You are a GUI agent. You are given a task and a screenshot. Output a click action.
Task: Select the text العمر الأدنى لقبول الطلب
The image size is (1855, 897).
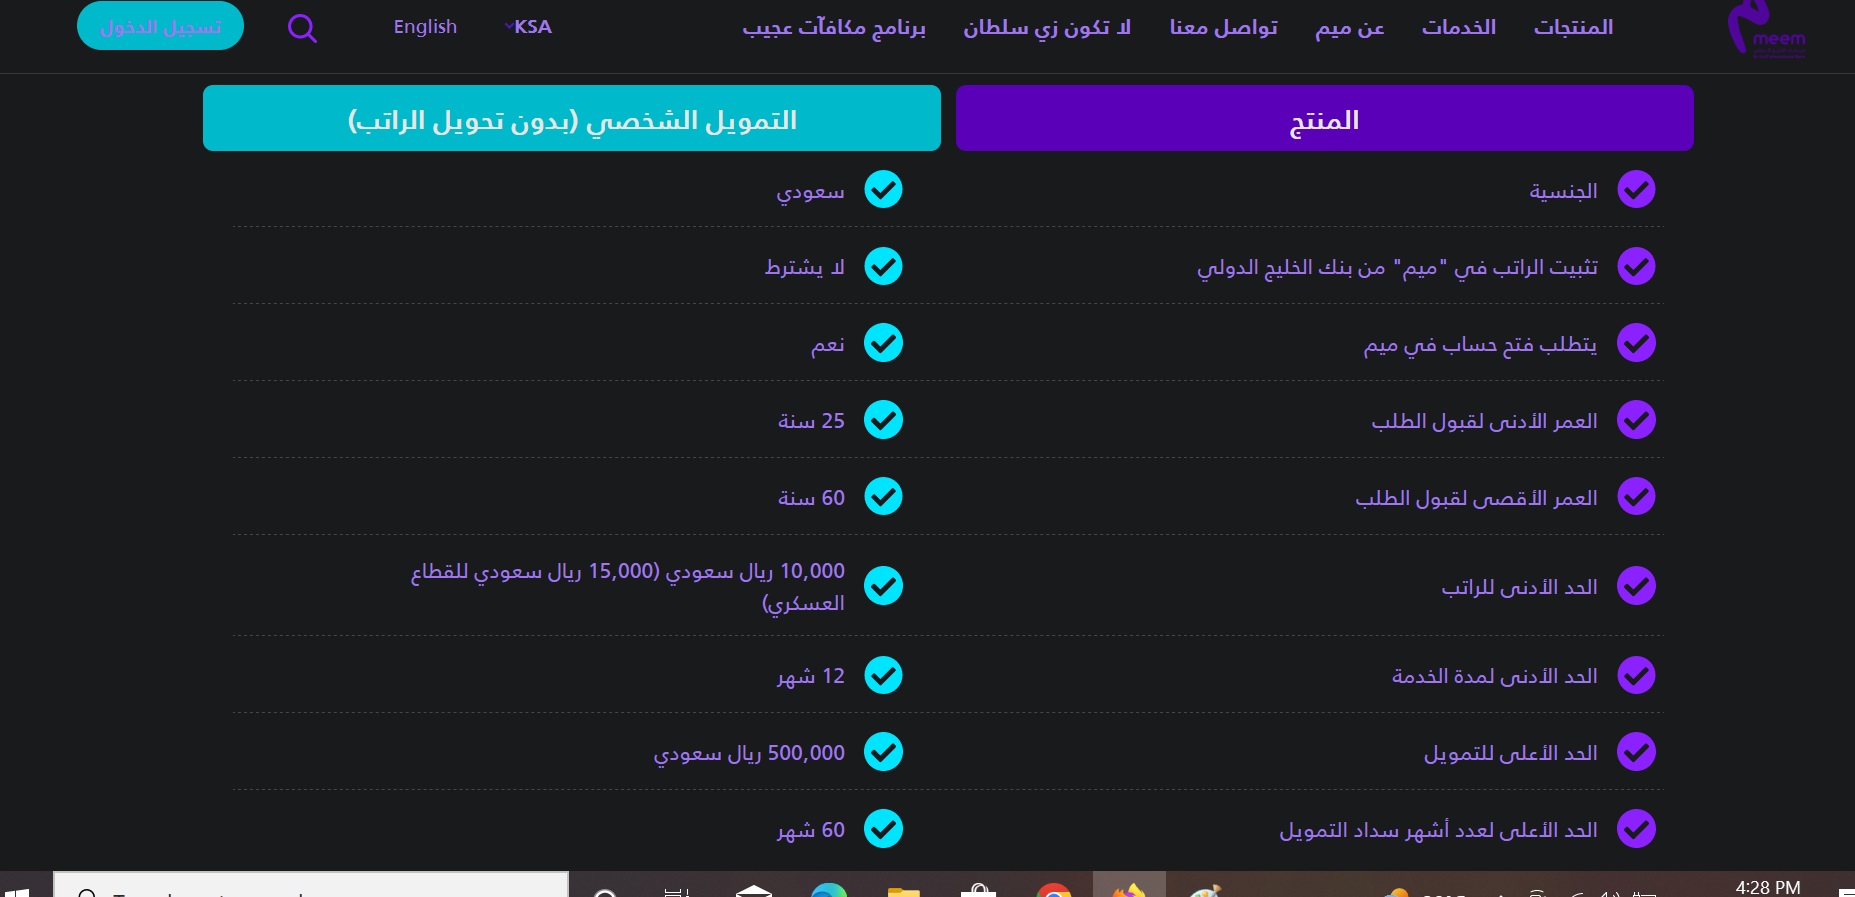pos(1484,421)
